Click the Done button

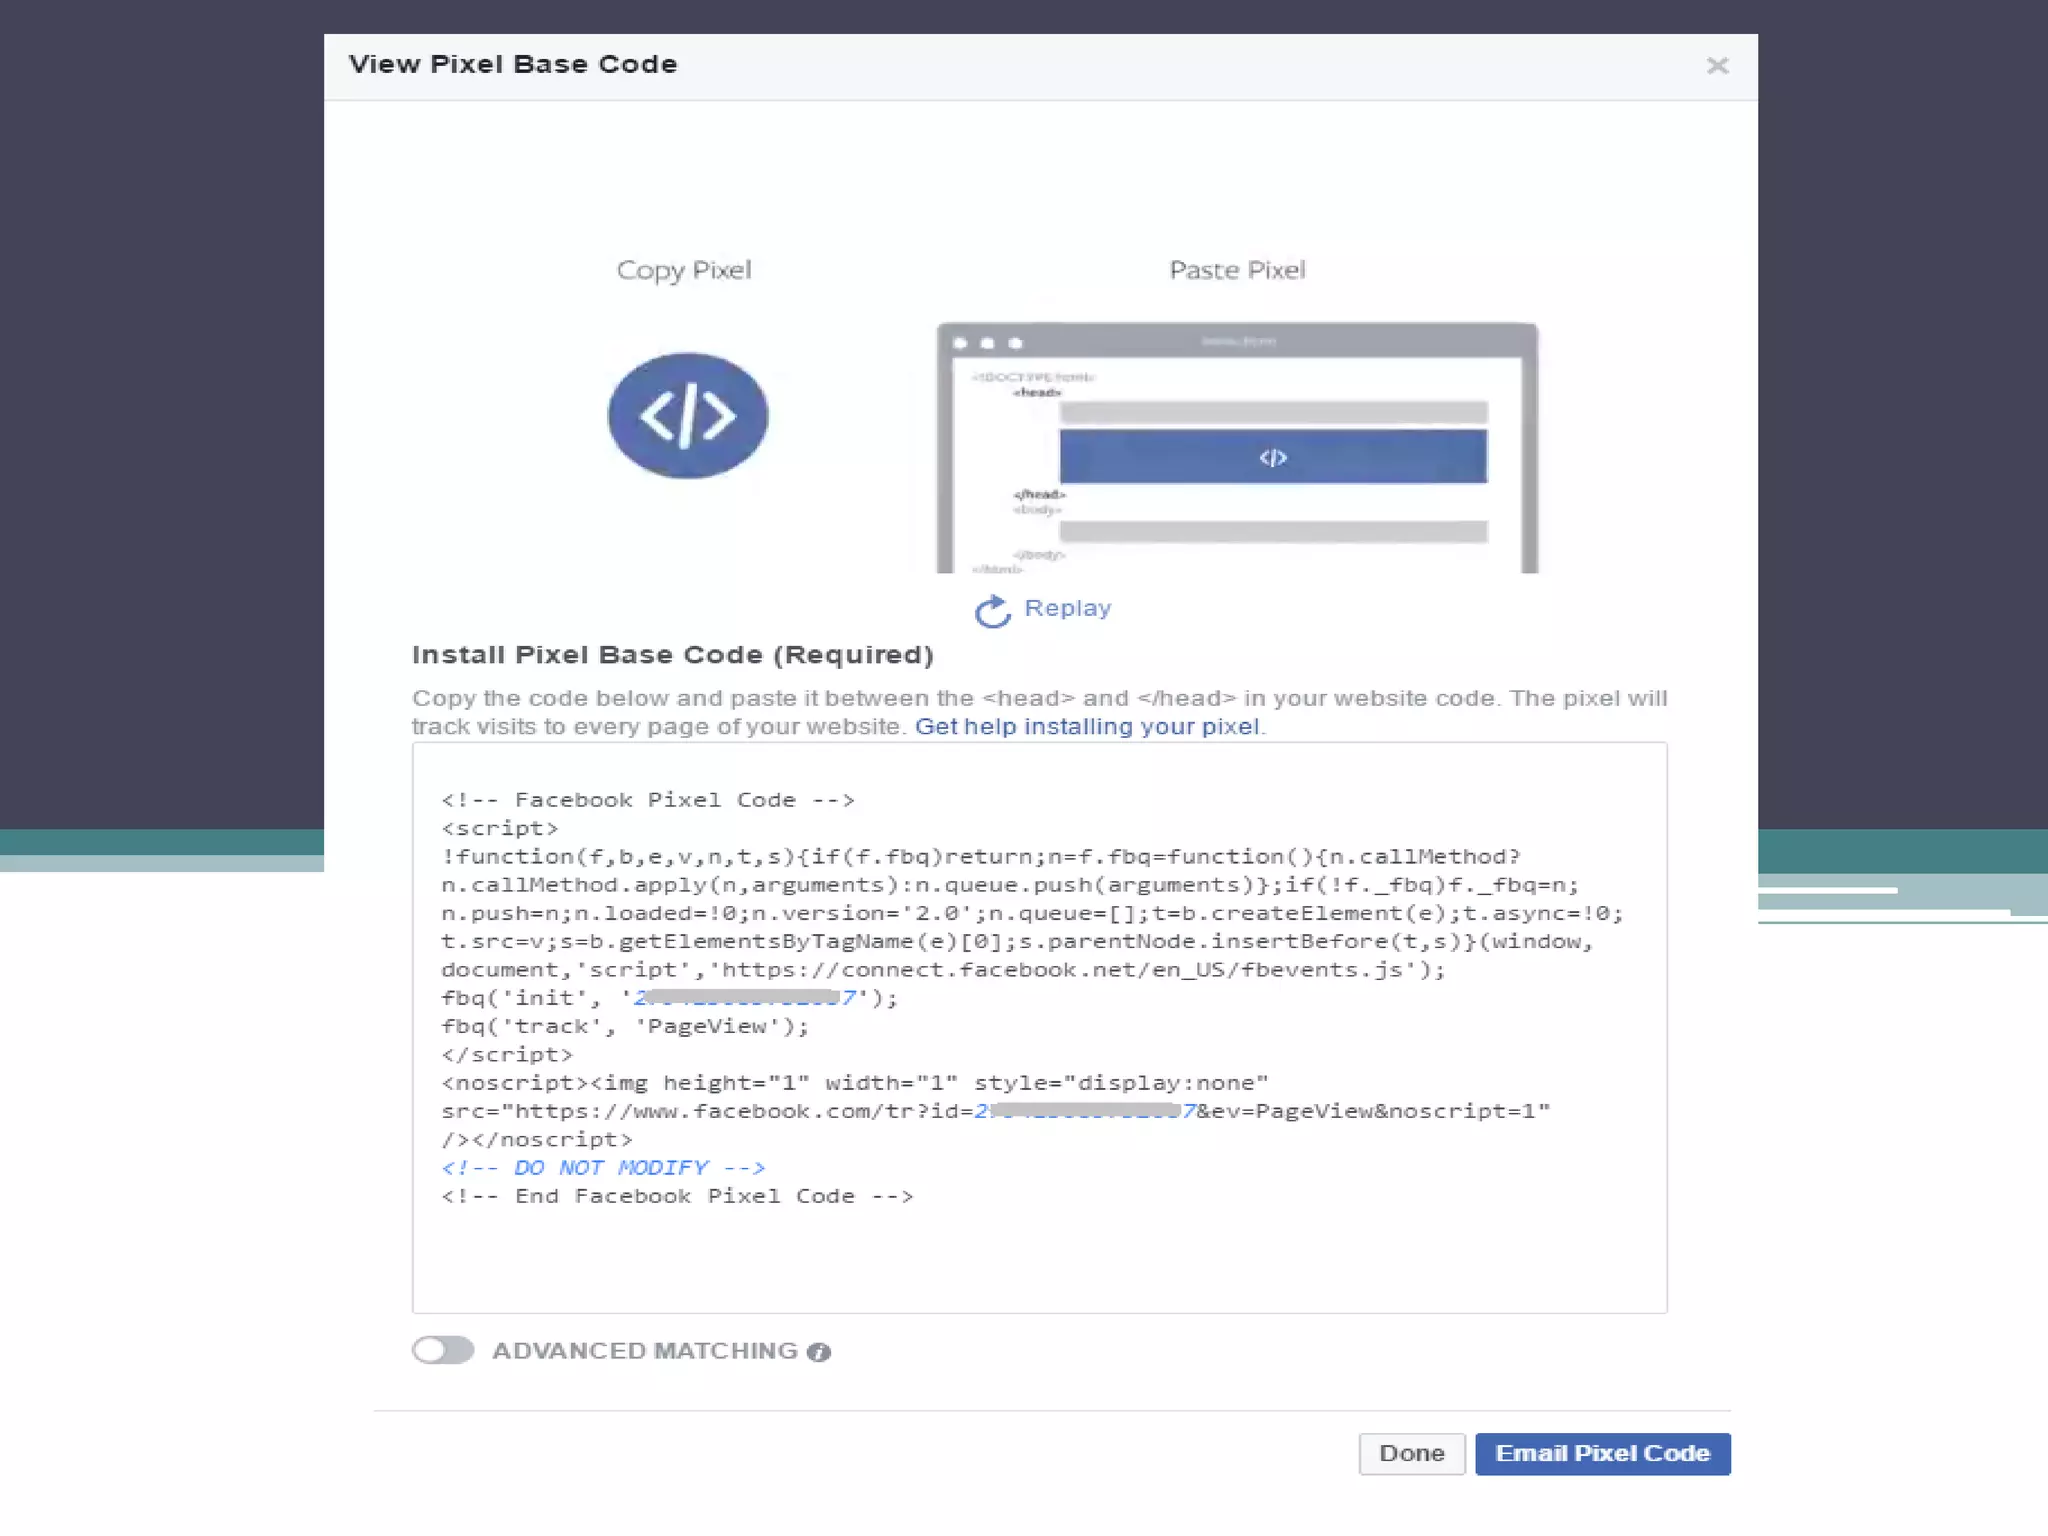pos(1411,1453)
